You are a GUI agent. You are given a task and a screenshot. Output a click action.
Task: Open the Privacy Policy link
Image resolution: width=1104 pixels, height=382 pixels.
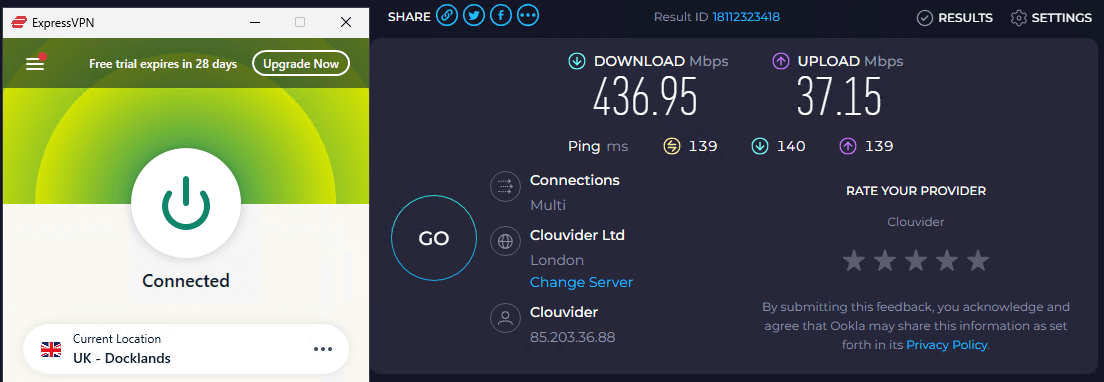click(x=947, y=345)
